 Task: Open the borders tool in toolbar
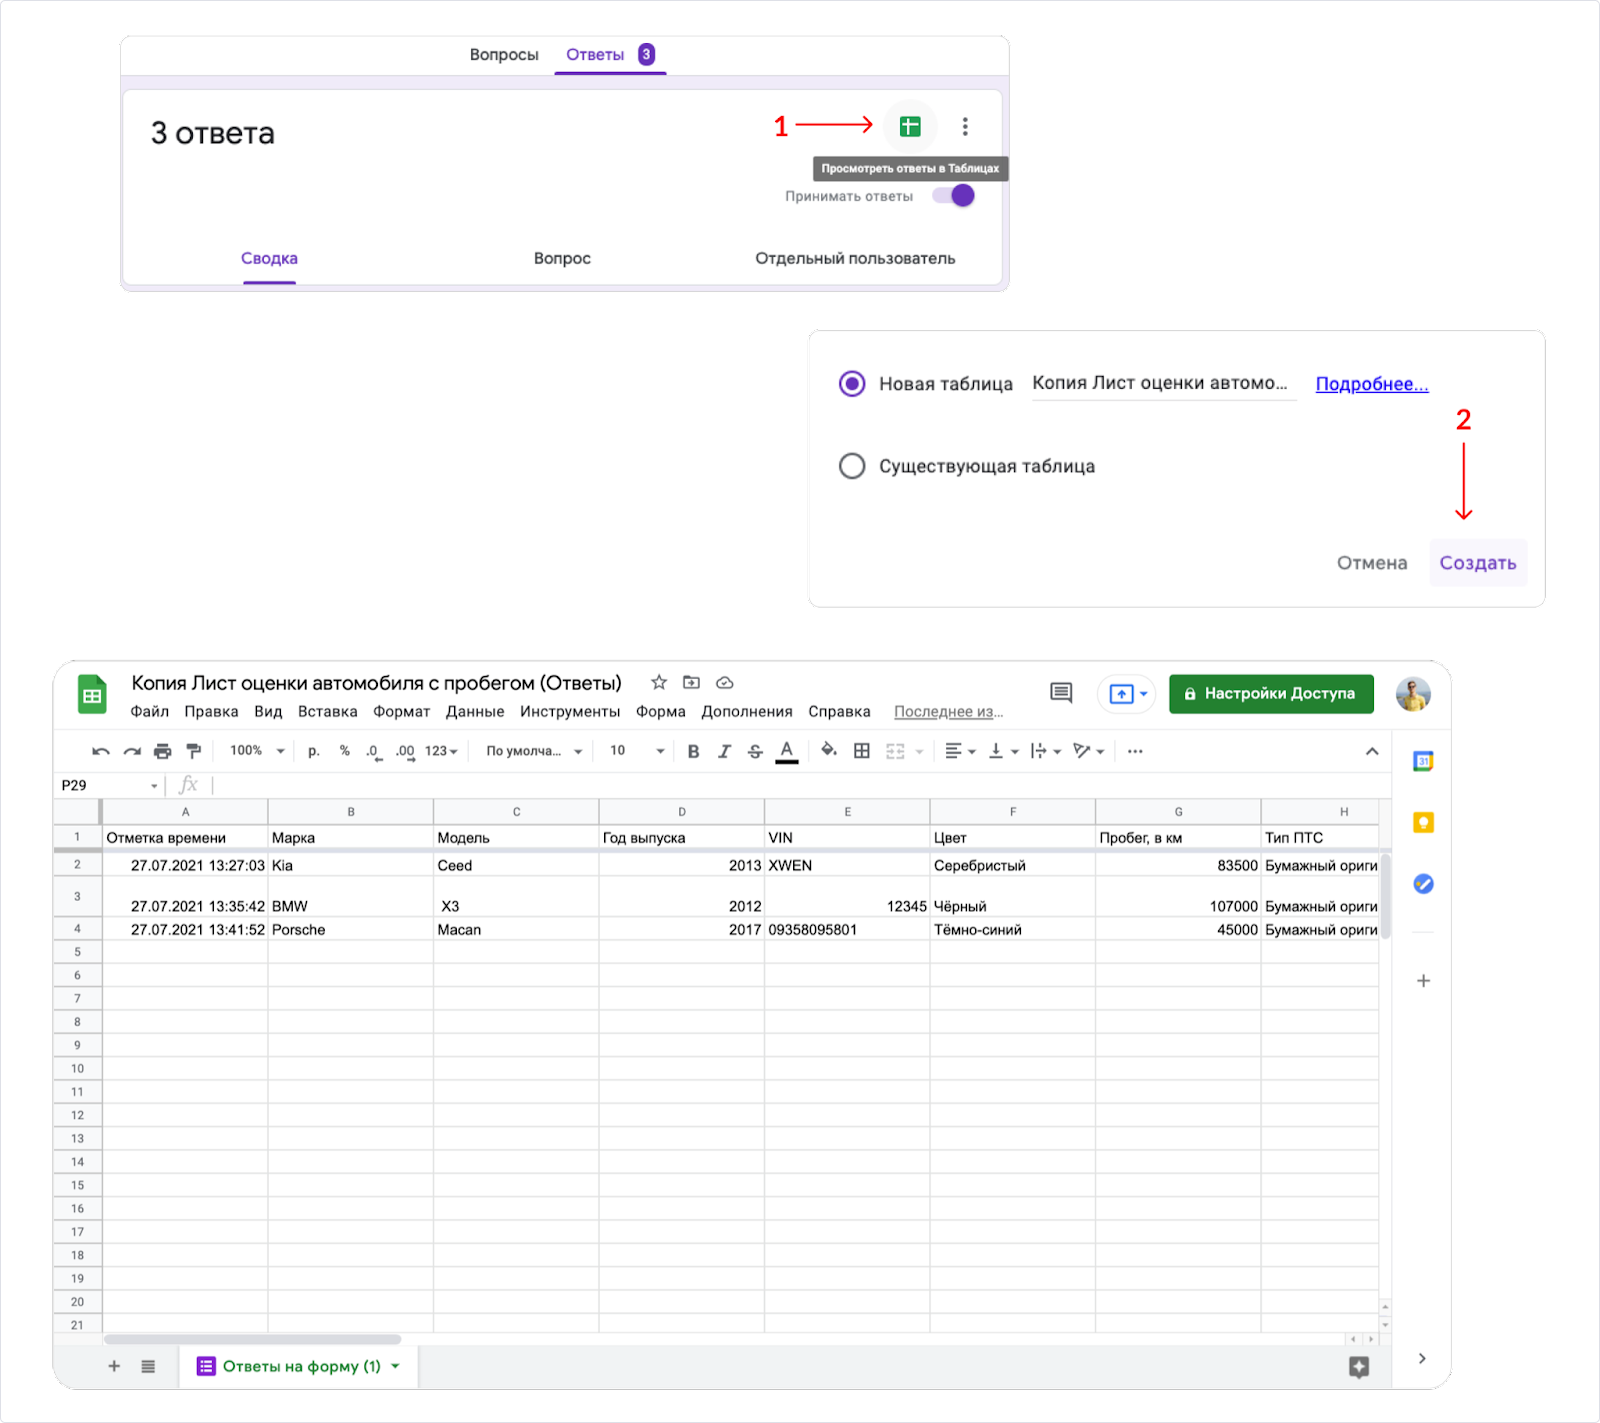coord(861,751)
